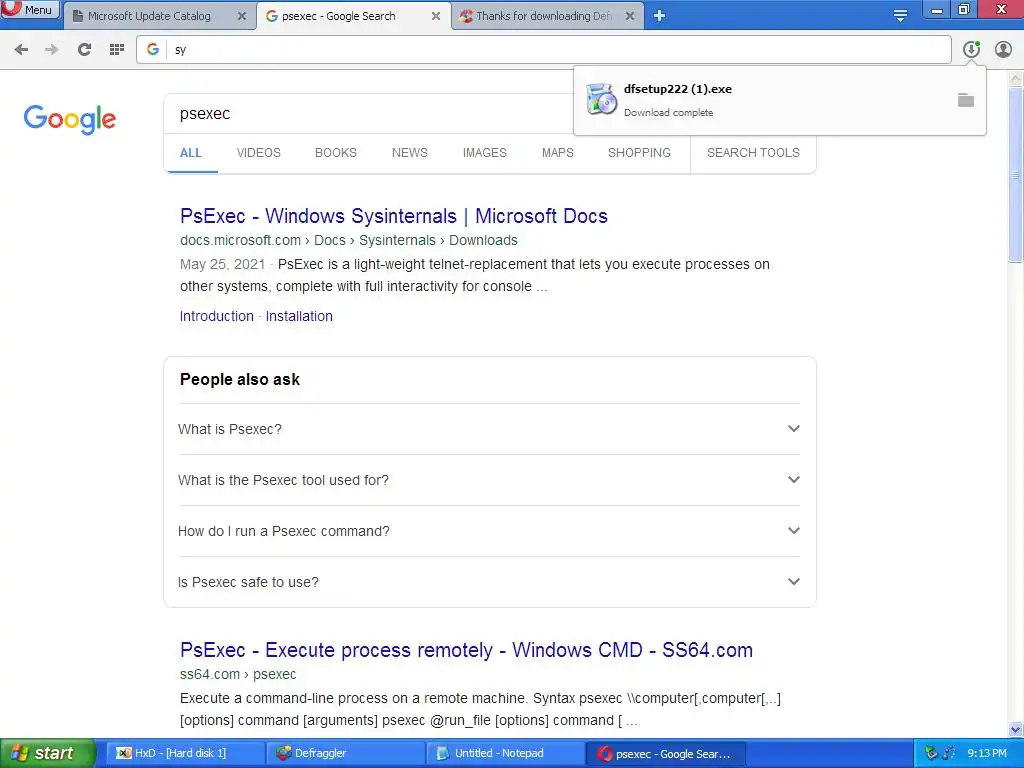Reload the page with the refresh icon
Image resolution: width=1024 pixels, height=768 pixels.
(x=84, y=50)
